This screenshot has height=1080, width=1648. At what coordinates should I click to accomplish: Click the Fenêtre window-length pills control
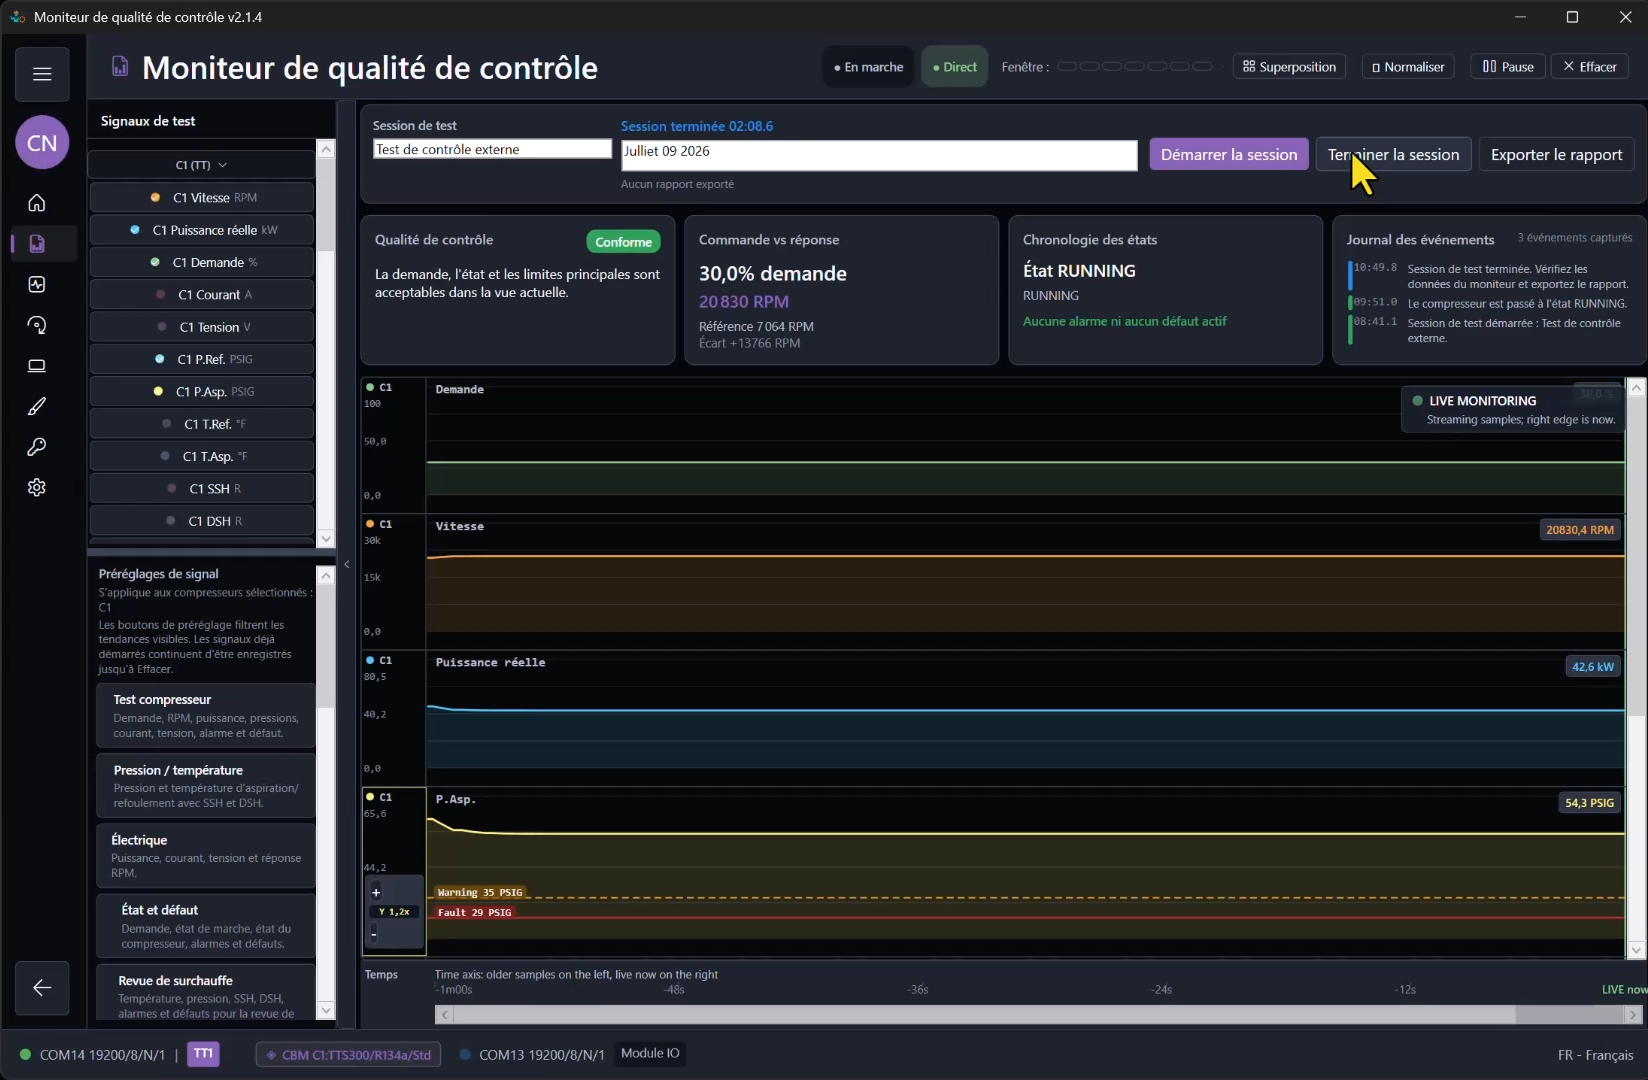pyautogui.click(x=1135, y=67)
